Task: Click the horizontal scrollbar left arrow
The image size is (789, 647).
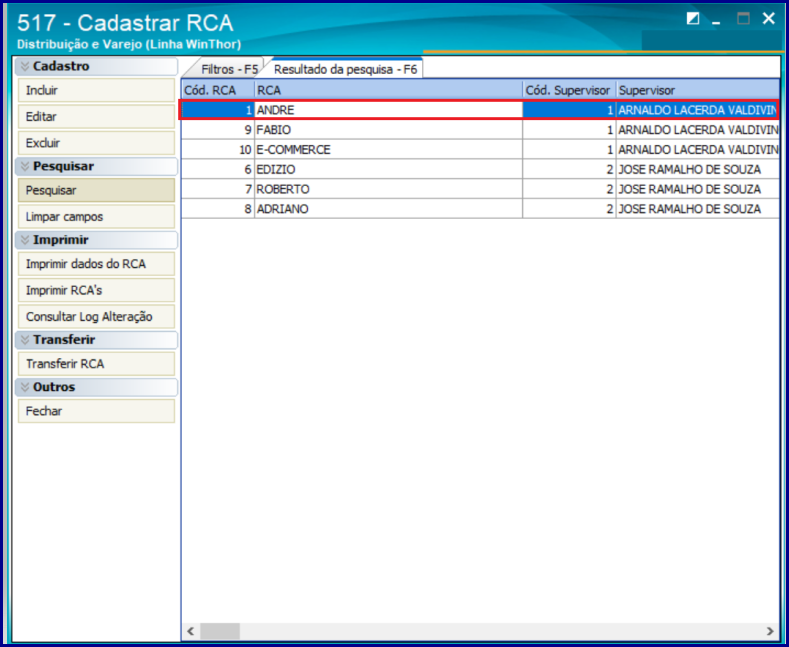Action: [191, 631]
